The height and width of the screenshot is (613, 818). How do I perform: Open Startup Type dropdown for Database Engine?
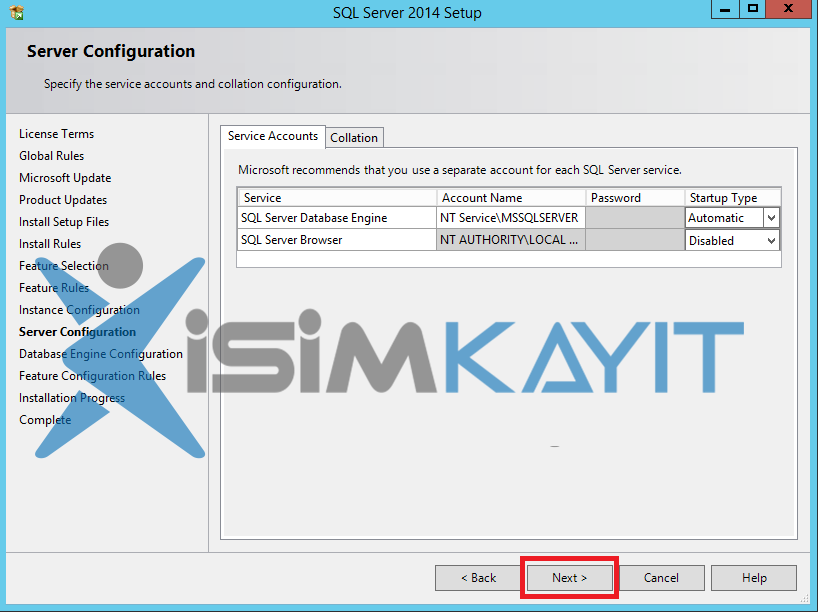point(771,218)
